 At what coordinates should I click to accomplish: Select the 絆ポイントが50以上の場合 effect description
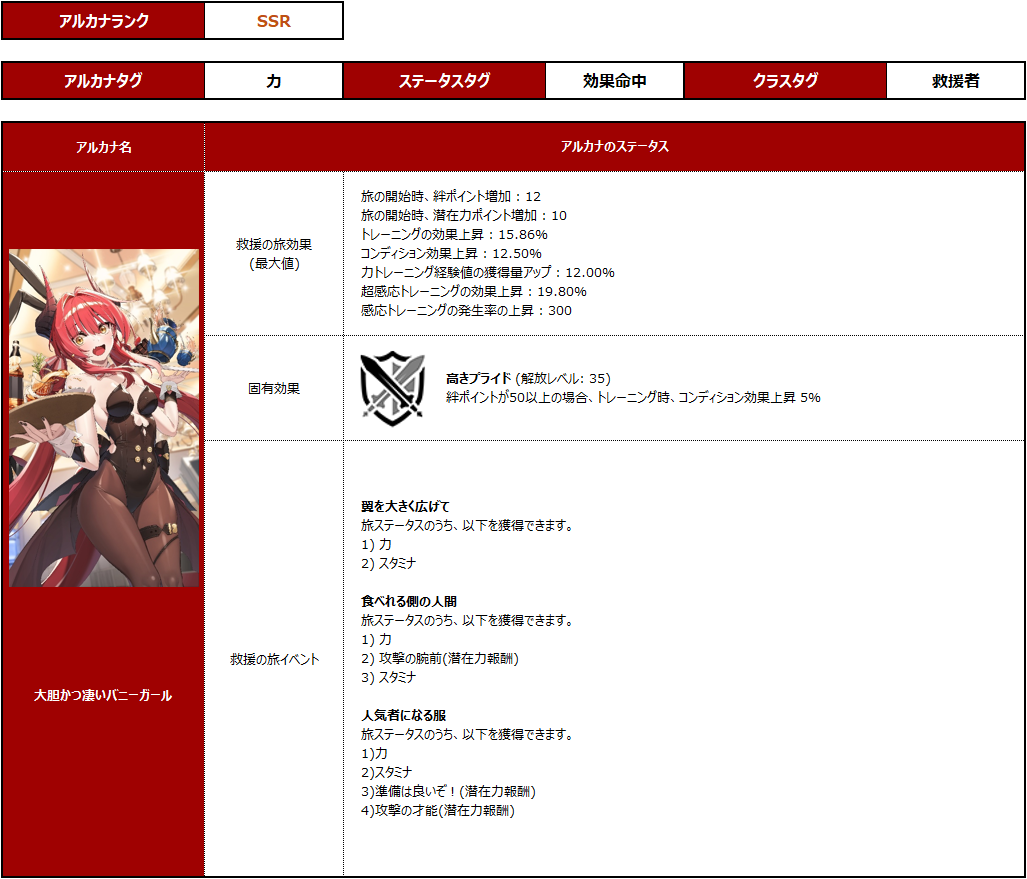tap(633, 397)
